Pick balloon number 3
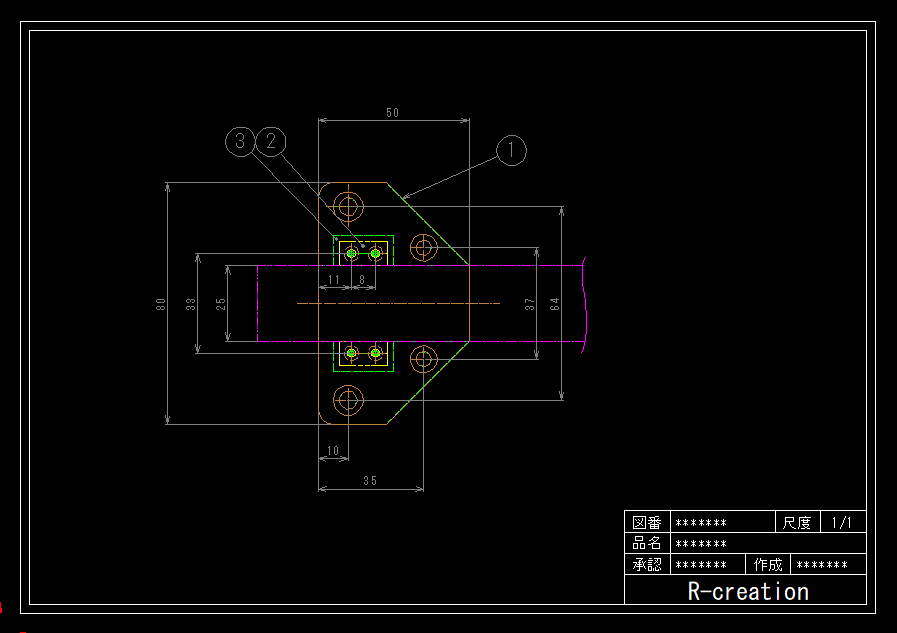 pos(240,141)
